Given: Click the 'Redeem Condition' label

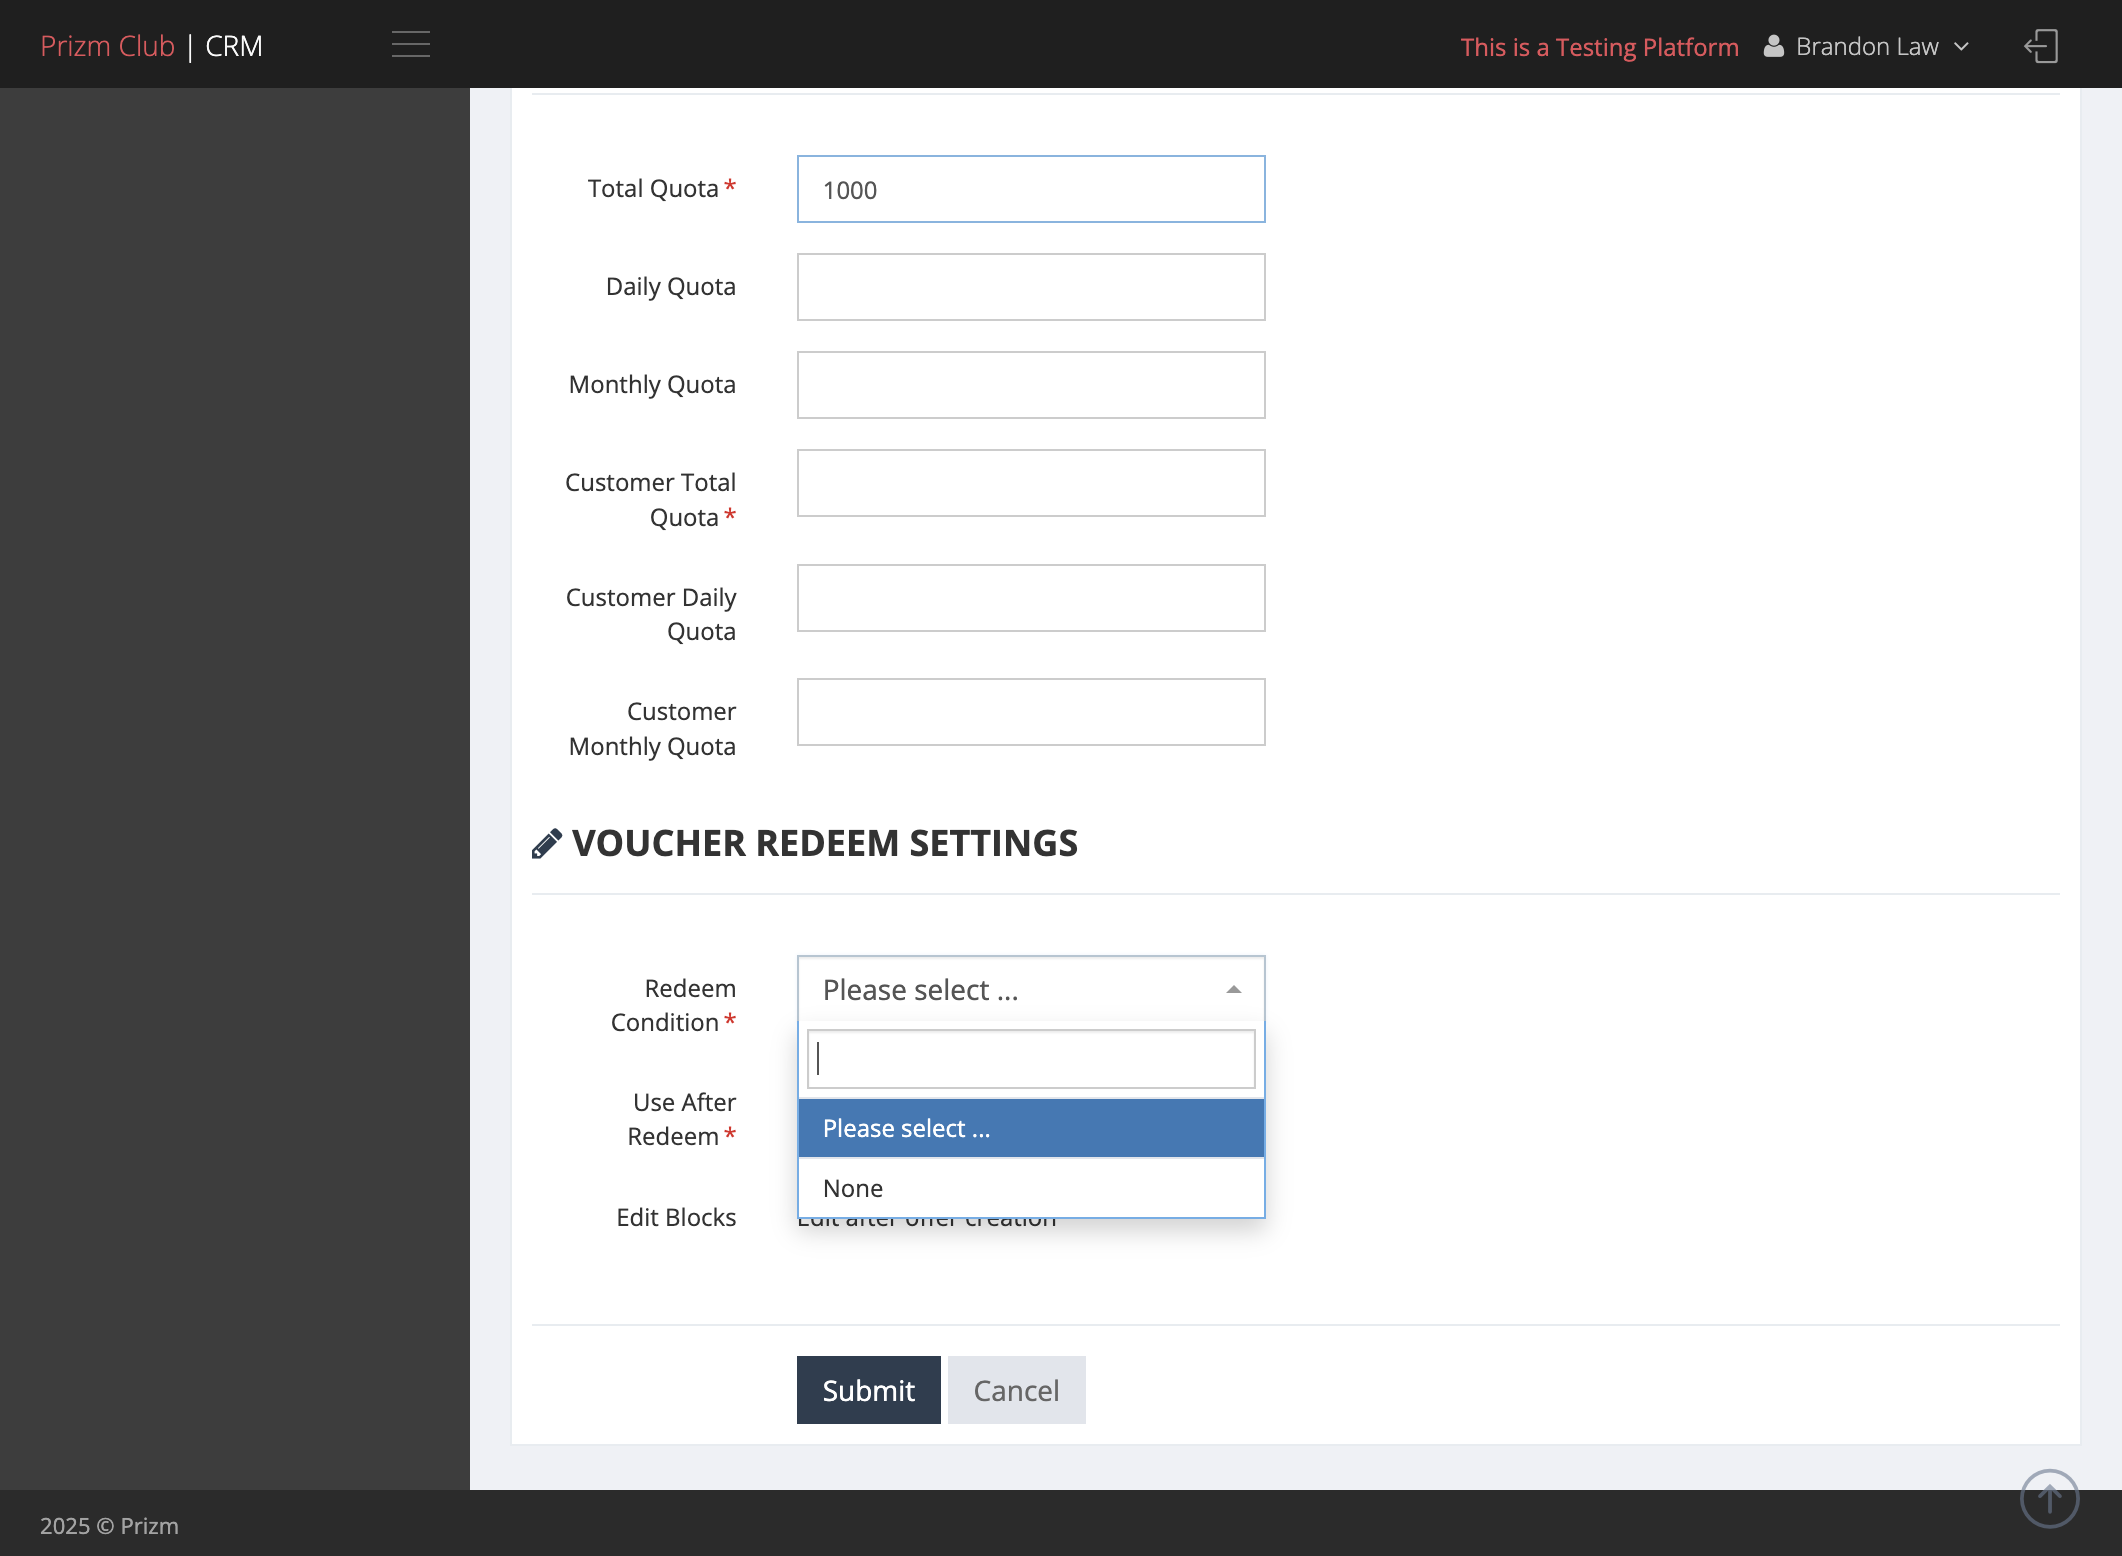Looking at the screenshot, I should point(673,1005).
